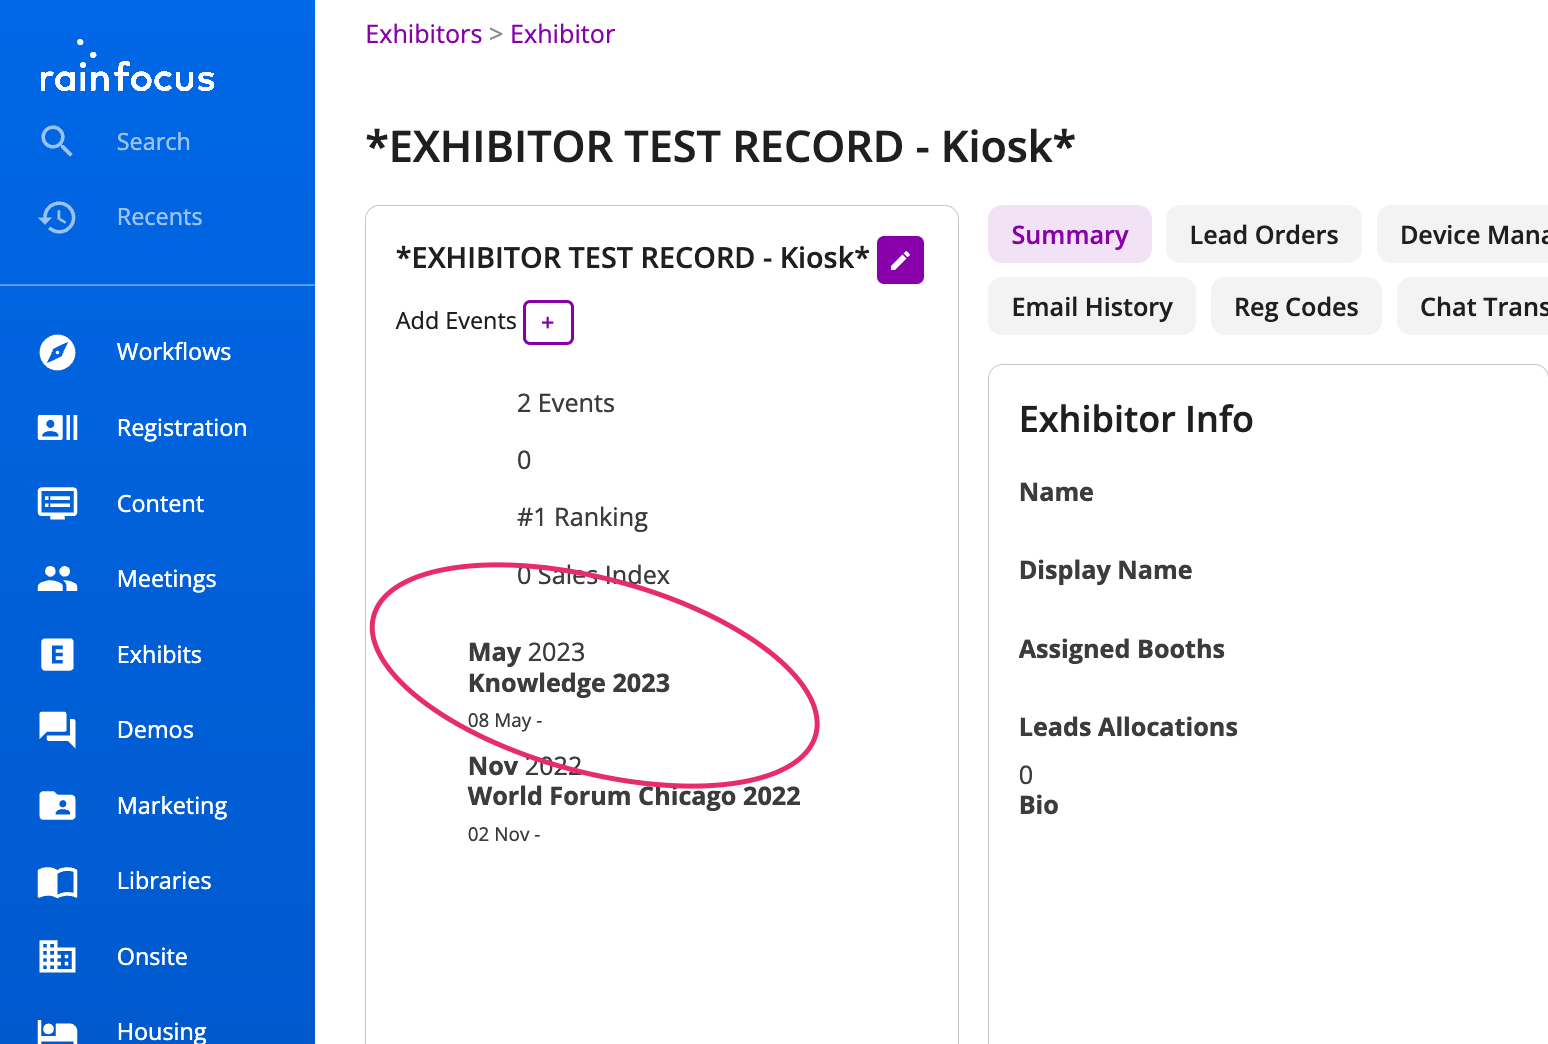Click the Marketing folder icon

click(x=57, y=806)
